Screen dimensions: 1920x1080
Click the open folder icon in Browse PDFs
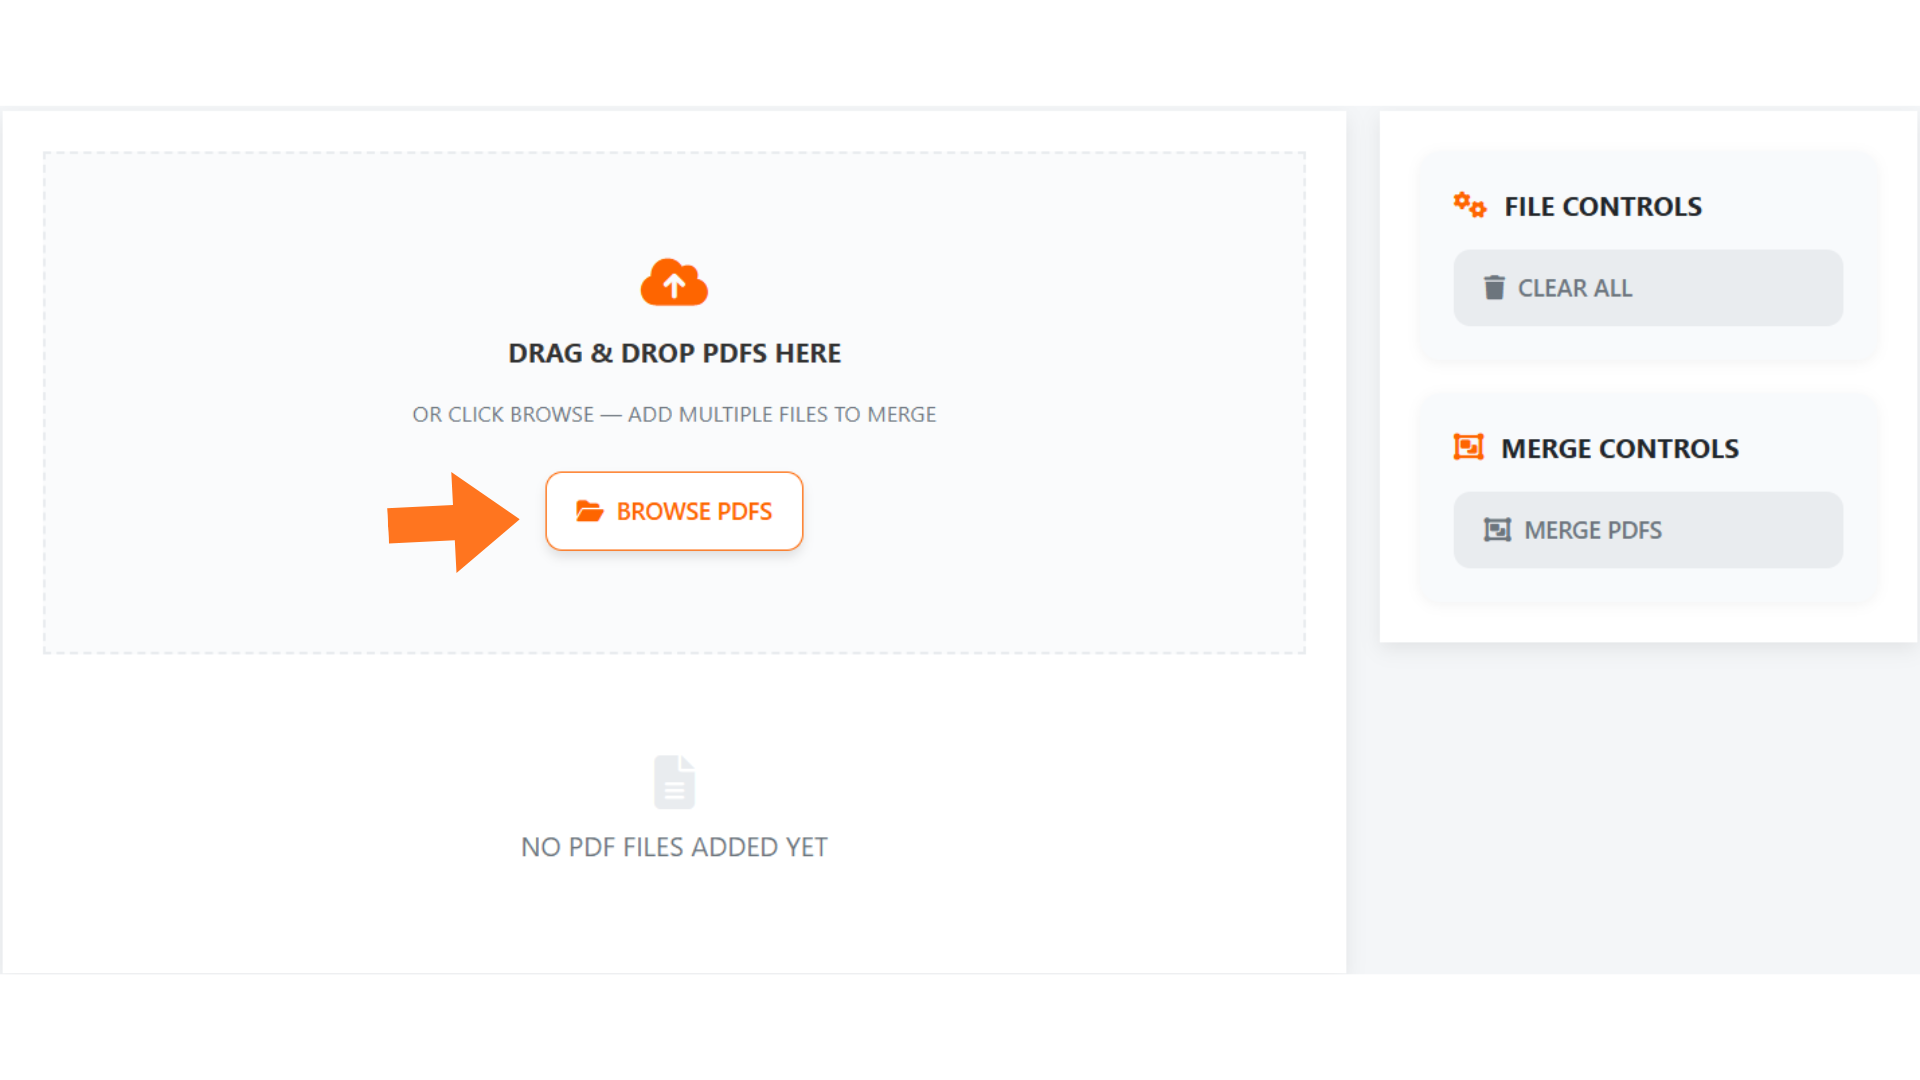click(x=589, y=511)
